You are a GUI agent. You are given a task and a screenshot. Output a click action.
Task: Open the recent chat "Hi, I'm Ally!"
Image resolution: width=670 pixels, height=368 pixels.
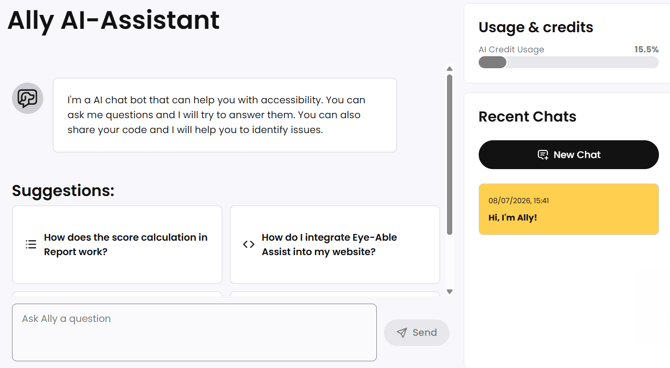(569, 209)
